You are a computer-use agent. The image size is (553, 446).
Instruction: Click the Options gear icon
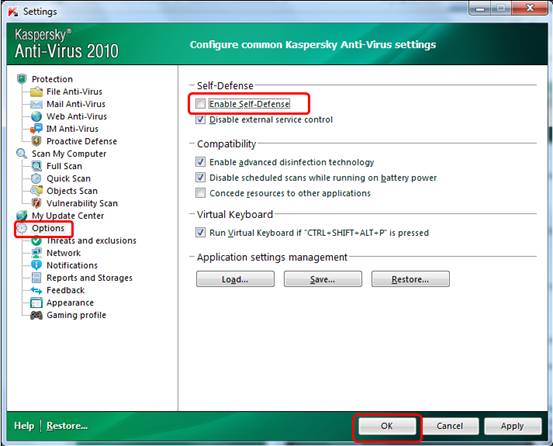(22, 228)
